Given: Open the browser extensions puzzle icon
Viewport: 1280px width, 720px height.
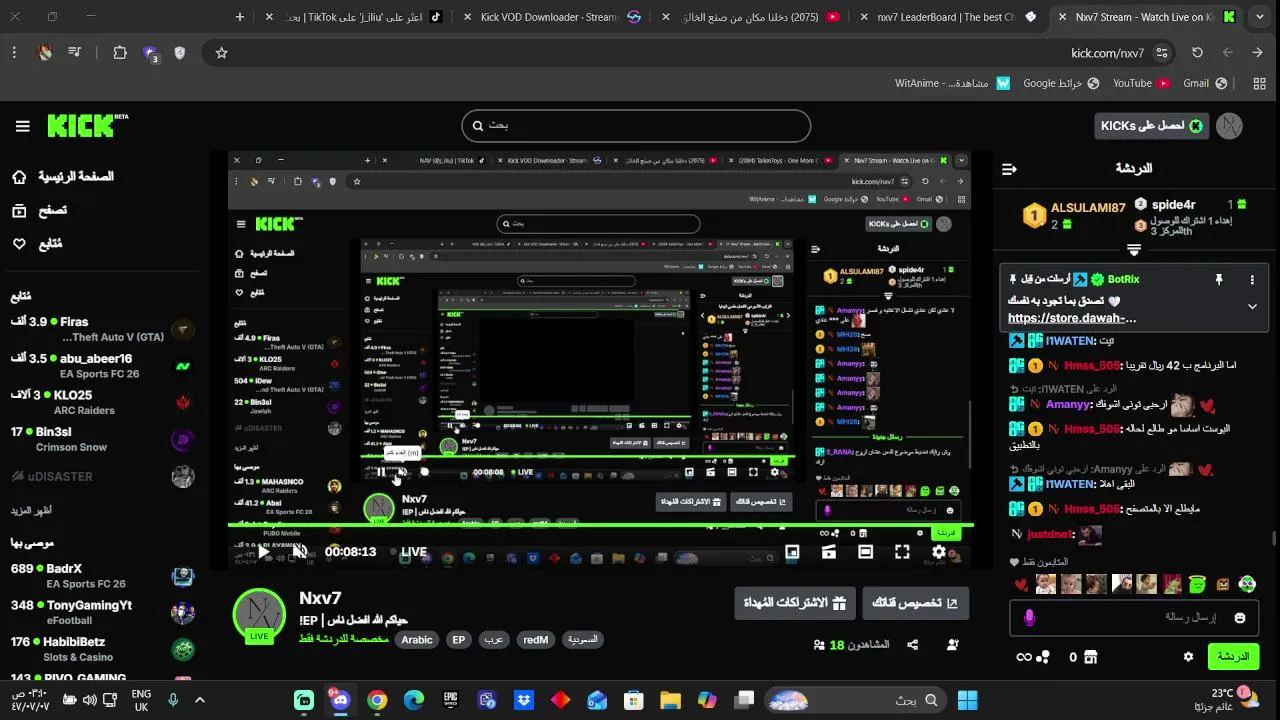Looking at the screenshot, I should 120,53.
